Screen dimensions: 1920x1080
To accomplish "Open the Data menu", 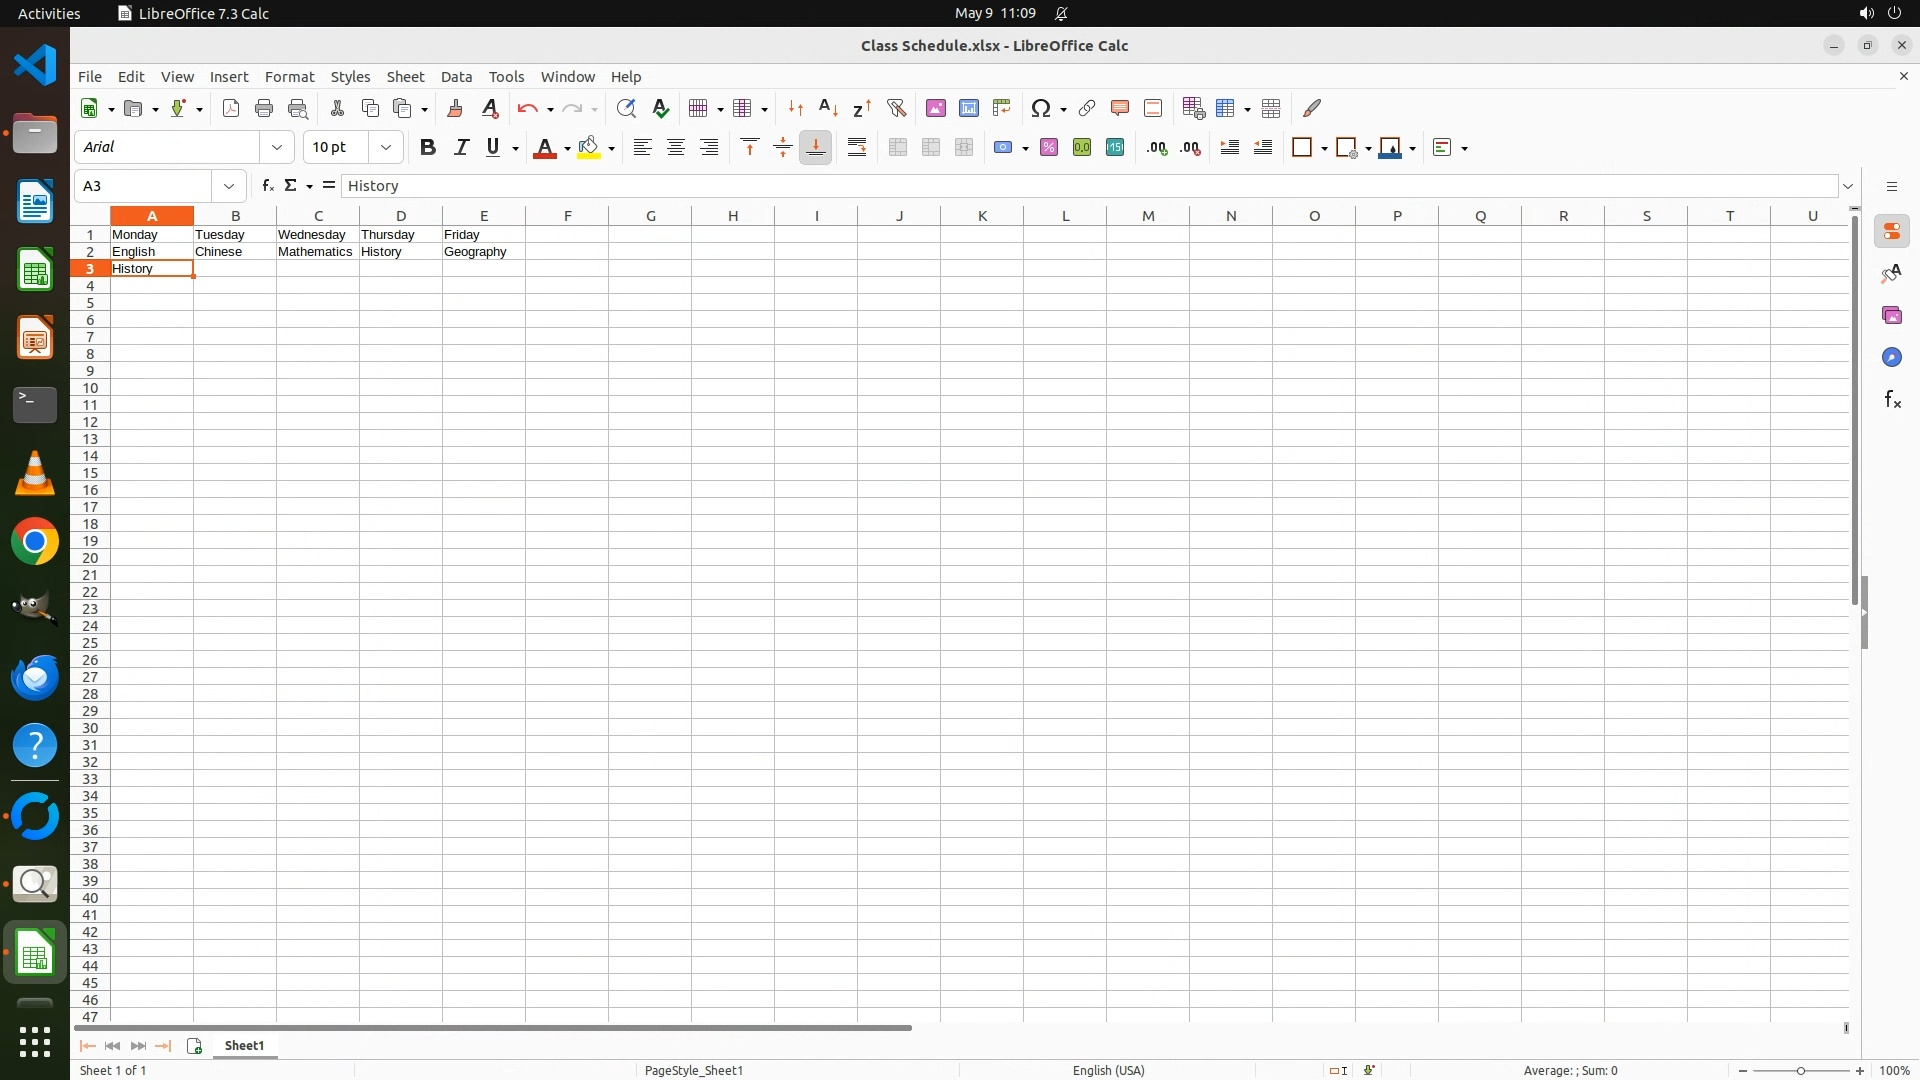I will point(456,77).
